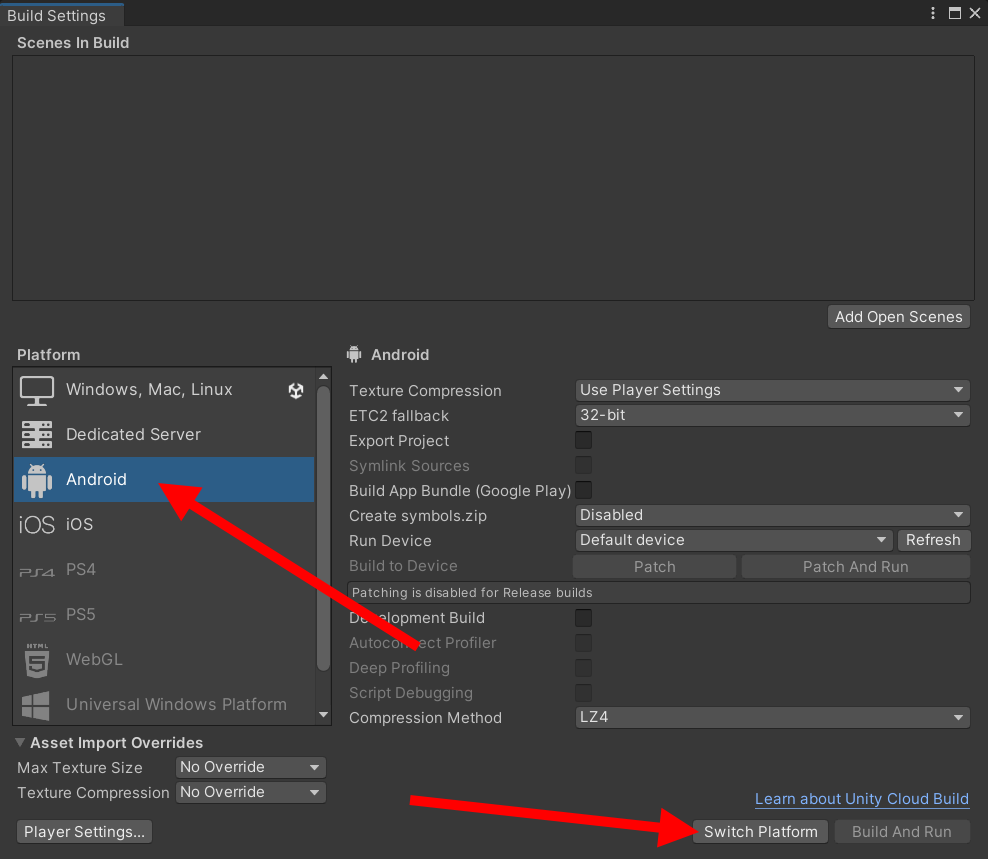Click the WebGL HTML5 shield icon
Viewport: 988px width, 859px height.
point(37,660)
